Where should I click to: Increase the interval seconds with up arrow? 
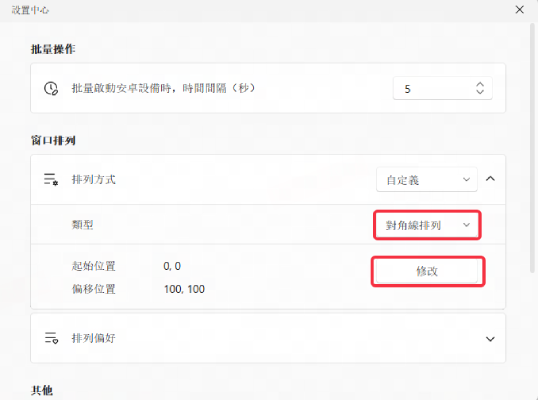click(480, 84)
